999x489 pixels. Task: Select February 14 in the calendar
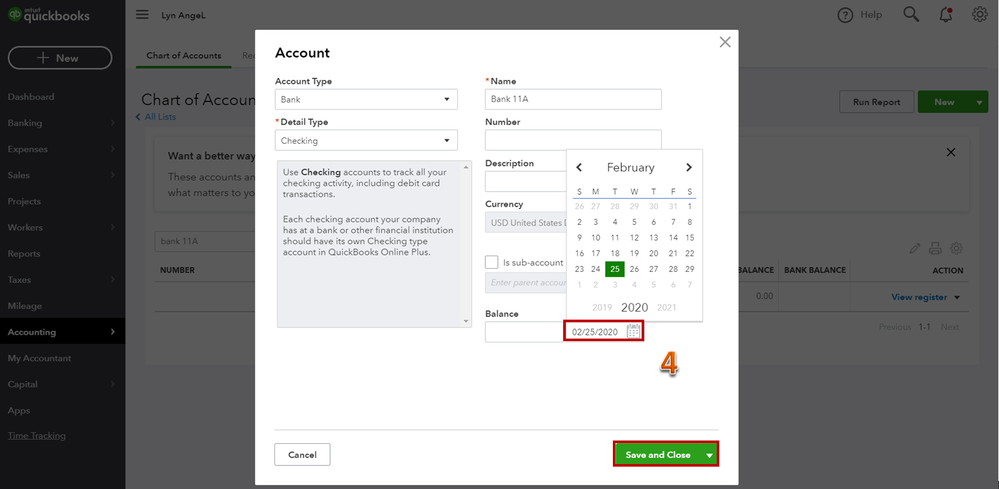673,237
